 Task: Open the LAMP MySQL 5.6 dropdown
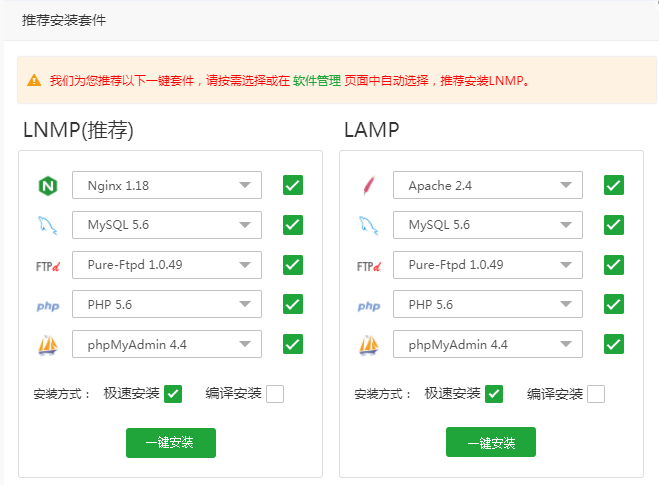pos(488,225)
